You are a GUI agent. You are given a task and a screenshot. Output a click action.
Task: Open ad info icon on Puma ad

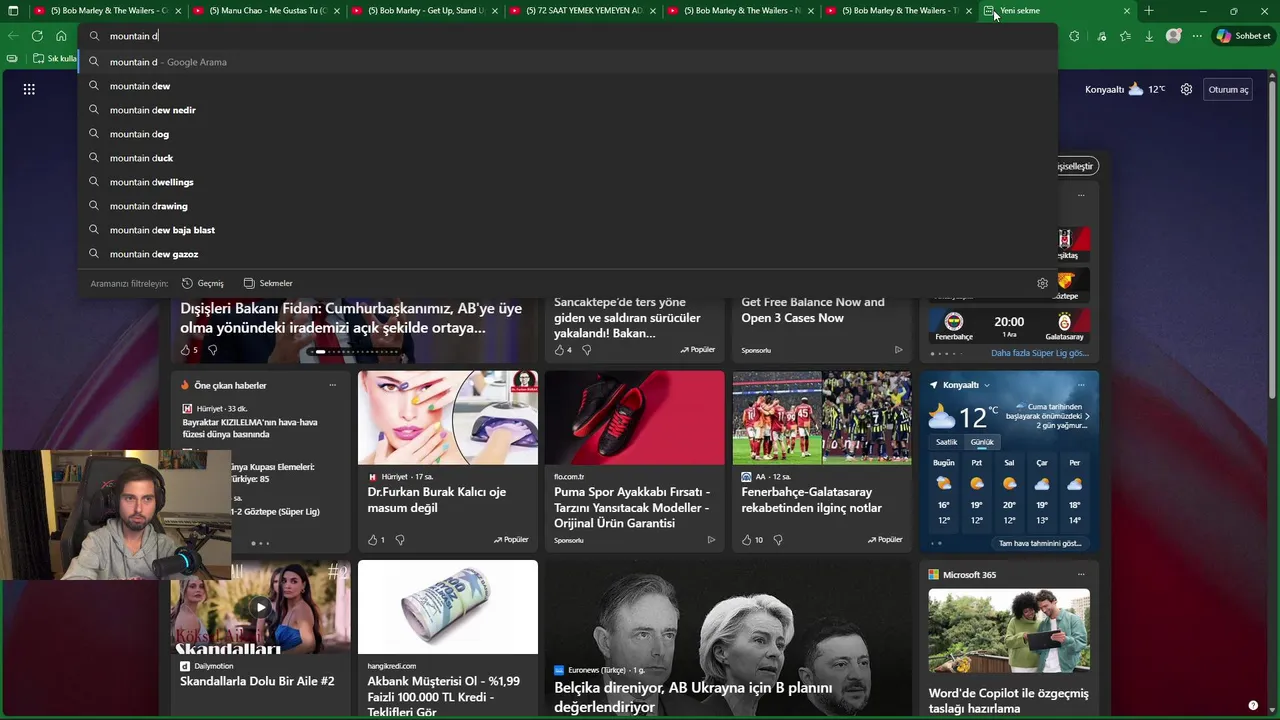point(711,540)
